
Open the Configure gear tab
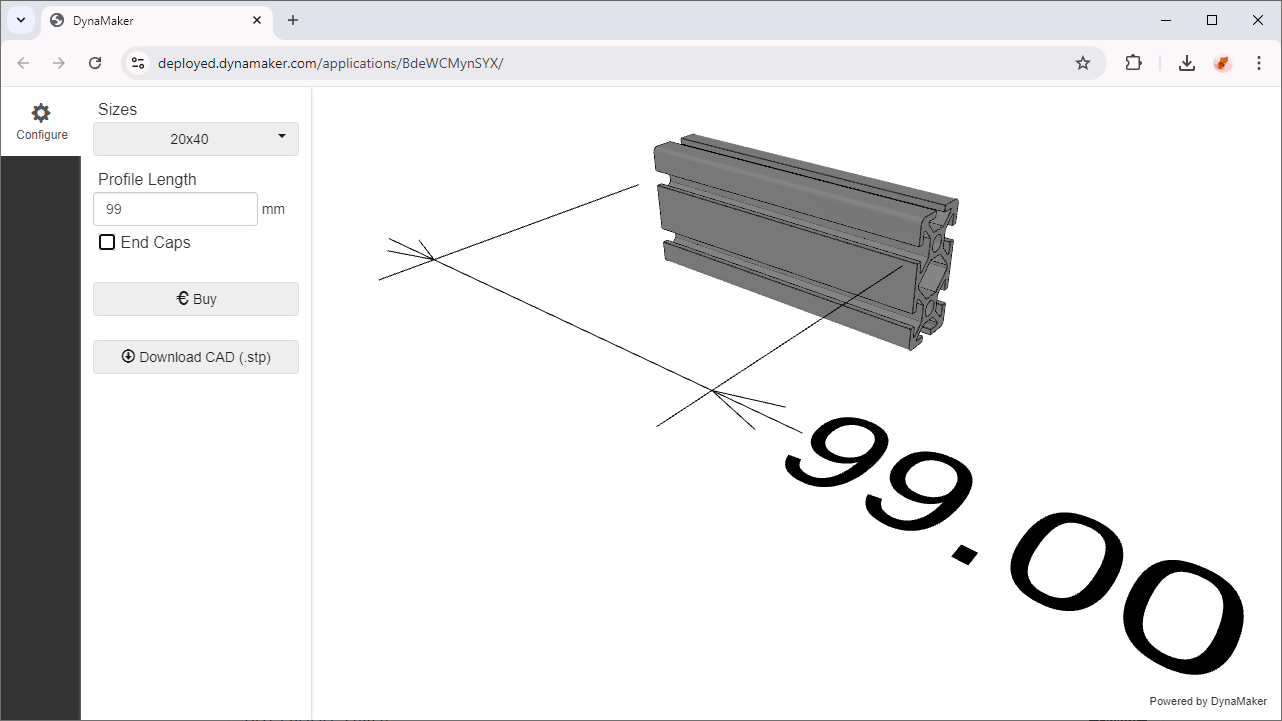click(x=41, y=122)
